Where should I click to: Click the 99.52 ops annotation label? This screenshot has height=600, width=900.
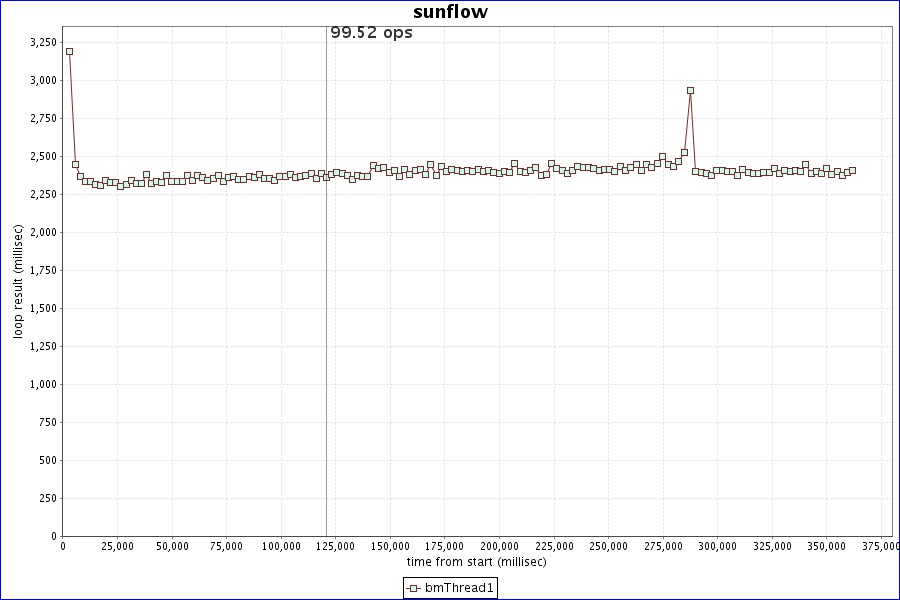(x=371, y=33)
